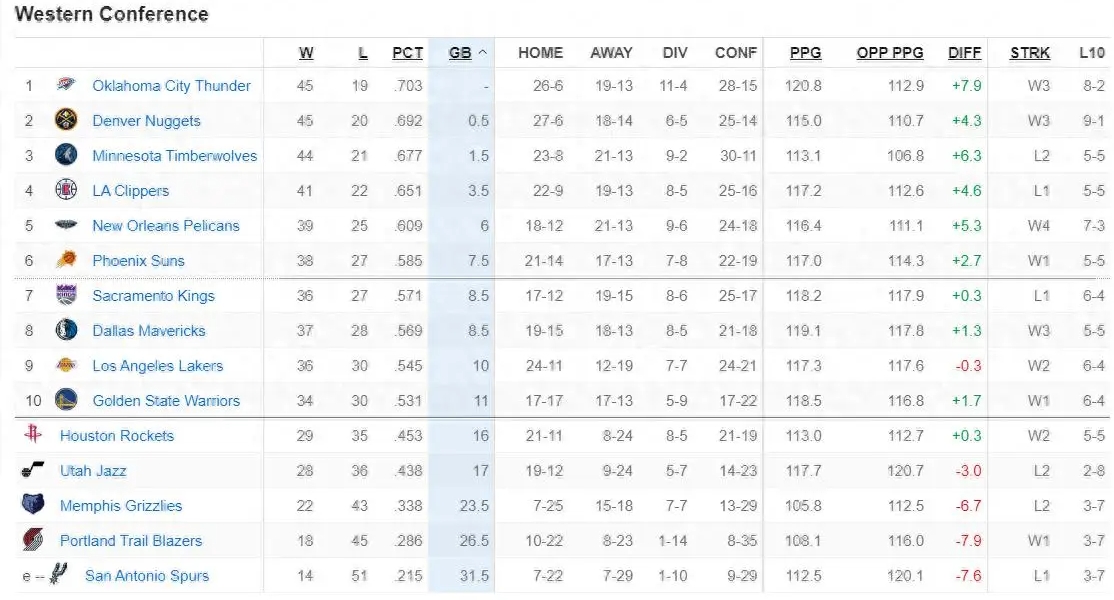Image resolution: width=1114 pixels, height=600 pixels.
Task: Click the Oklahoma City Thunder logo
Action: [x=65, y=85]
